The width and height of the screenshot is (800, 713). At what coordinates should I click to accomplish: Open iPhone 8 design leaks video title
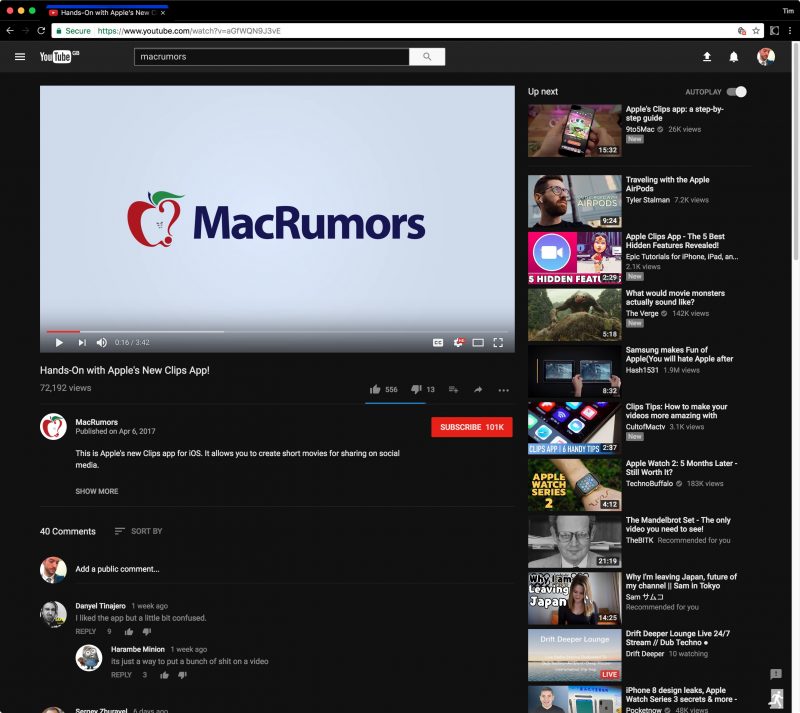click(x=681, y=695)
